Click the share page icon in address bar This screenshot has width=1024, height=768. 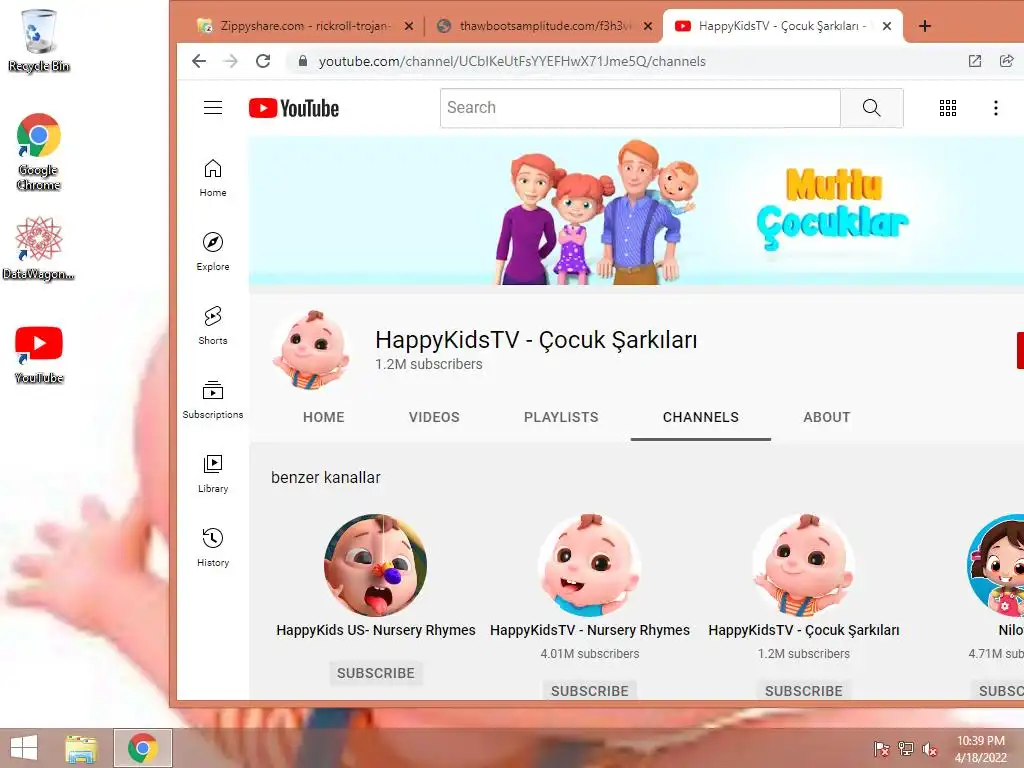click(x=1006, y=61)
